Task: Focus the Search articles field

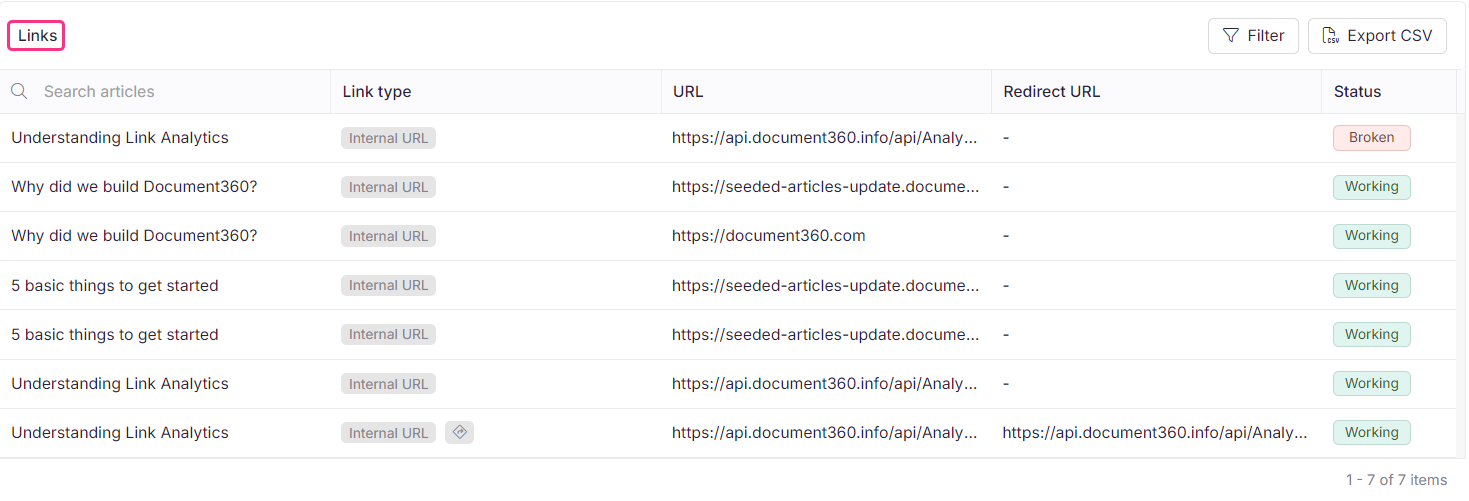Action: coord(165,91)
